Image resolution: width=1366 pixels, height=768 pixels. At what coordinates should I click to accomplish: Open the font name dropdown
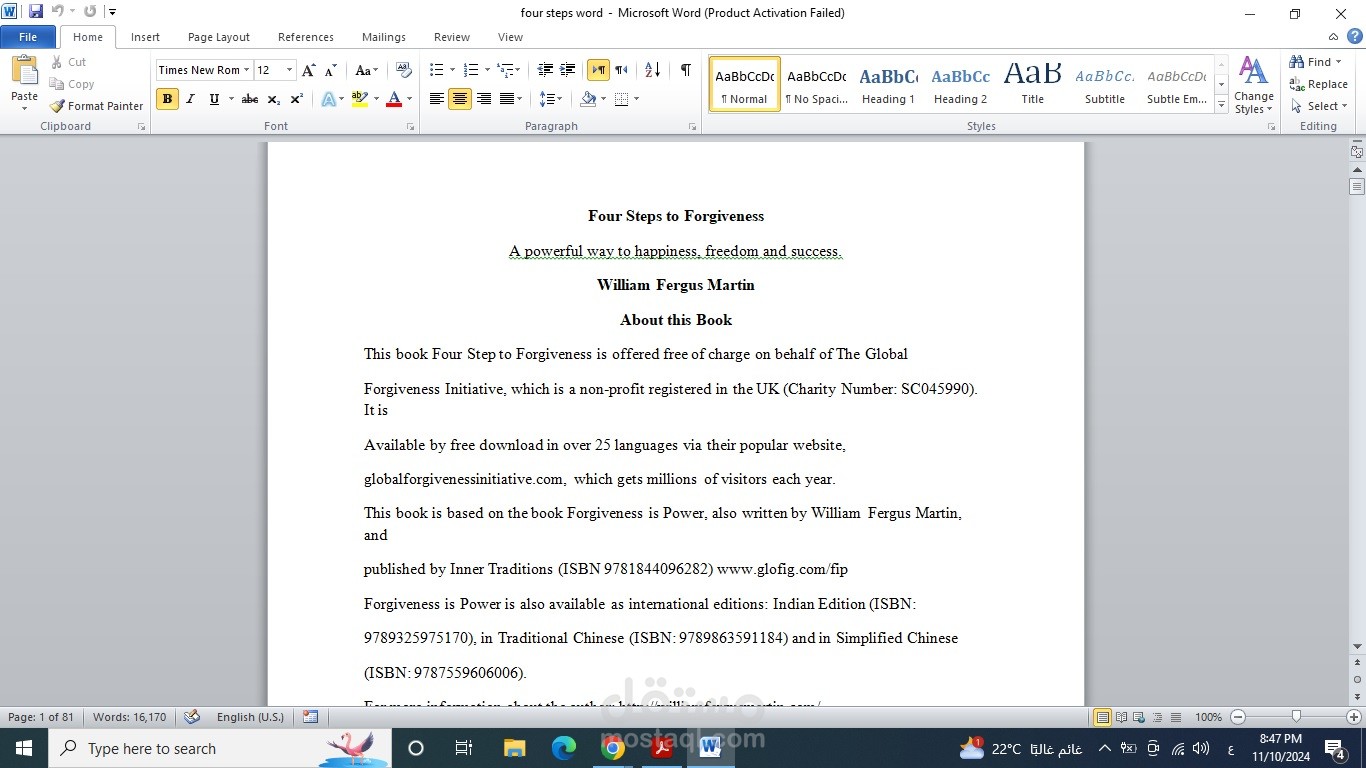click(x=246, y=70)
